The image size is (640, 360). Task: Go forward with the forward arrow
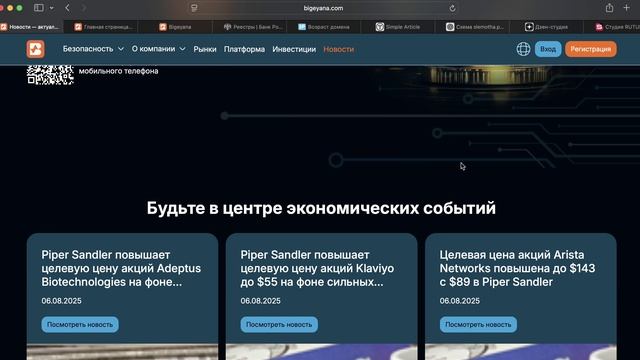[84, 8]
